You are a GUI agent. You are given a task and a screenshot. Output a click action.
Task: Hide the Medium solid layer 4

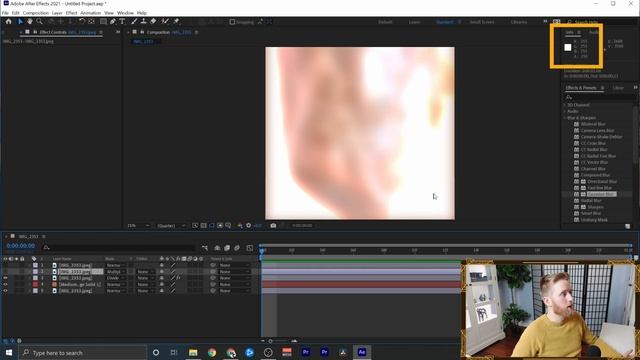click(x=5, y=284)
